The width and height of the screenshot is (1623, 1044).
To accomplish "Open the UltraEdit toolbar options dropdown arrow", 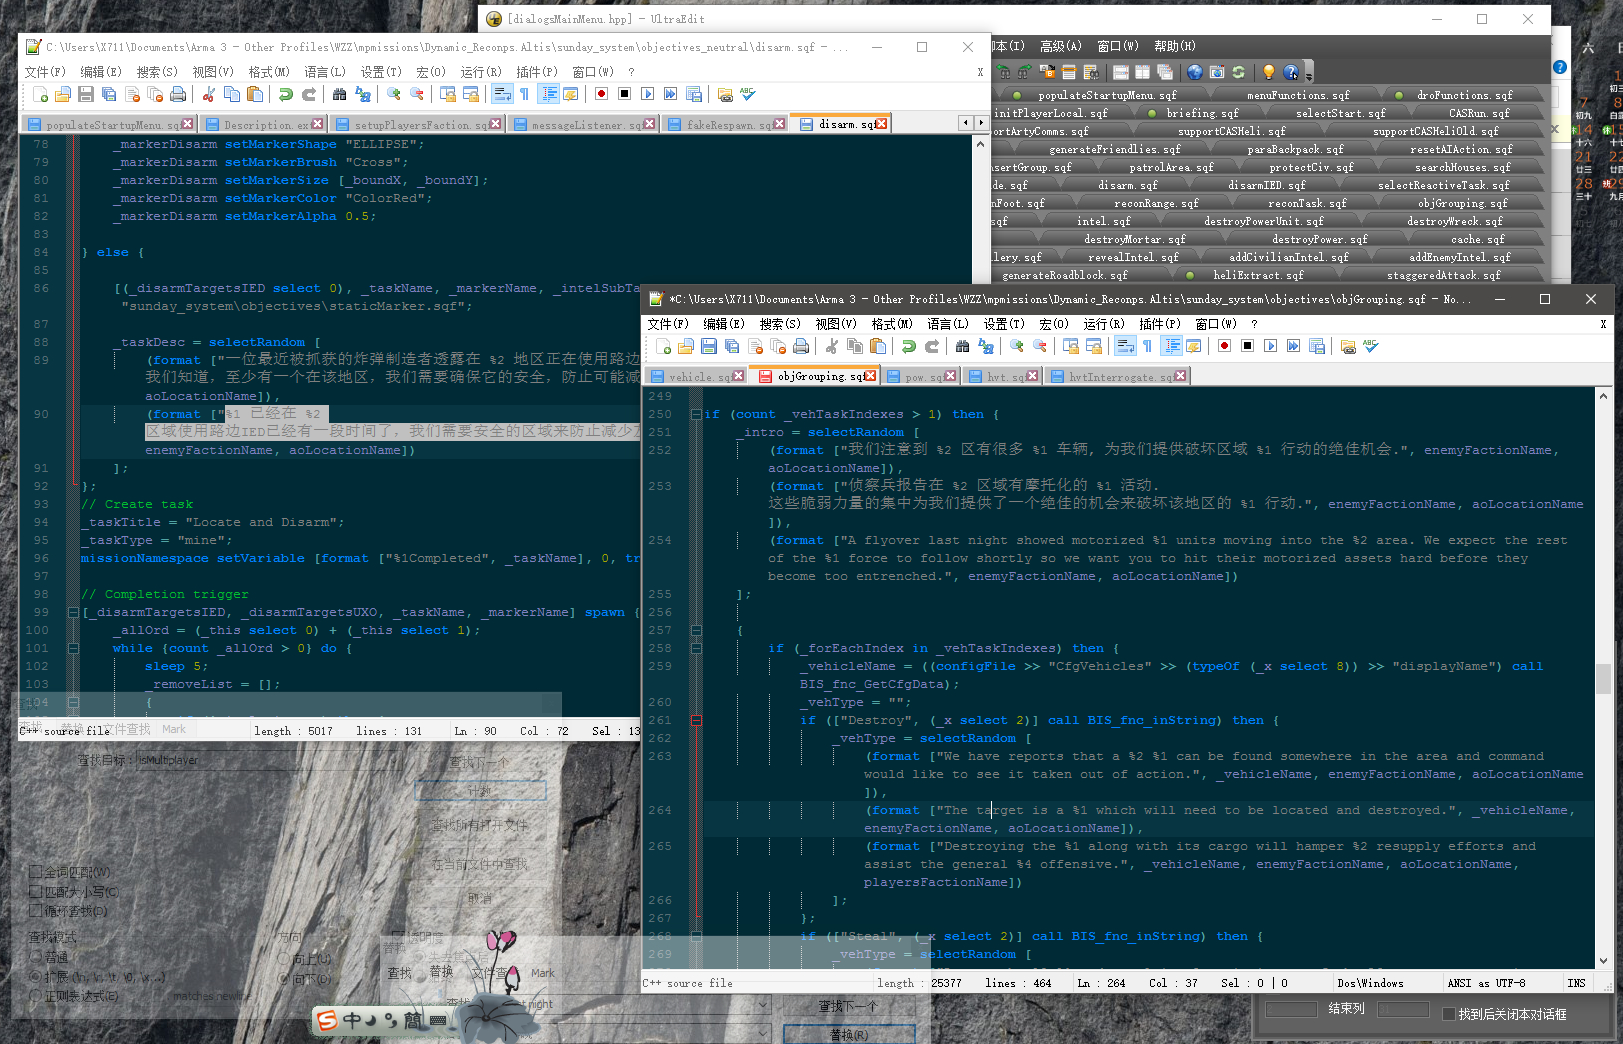I will click(x=1308, y=73).
